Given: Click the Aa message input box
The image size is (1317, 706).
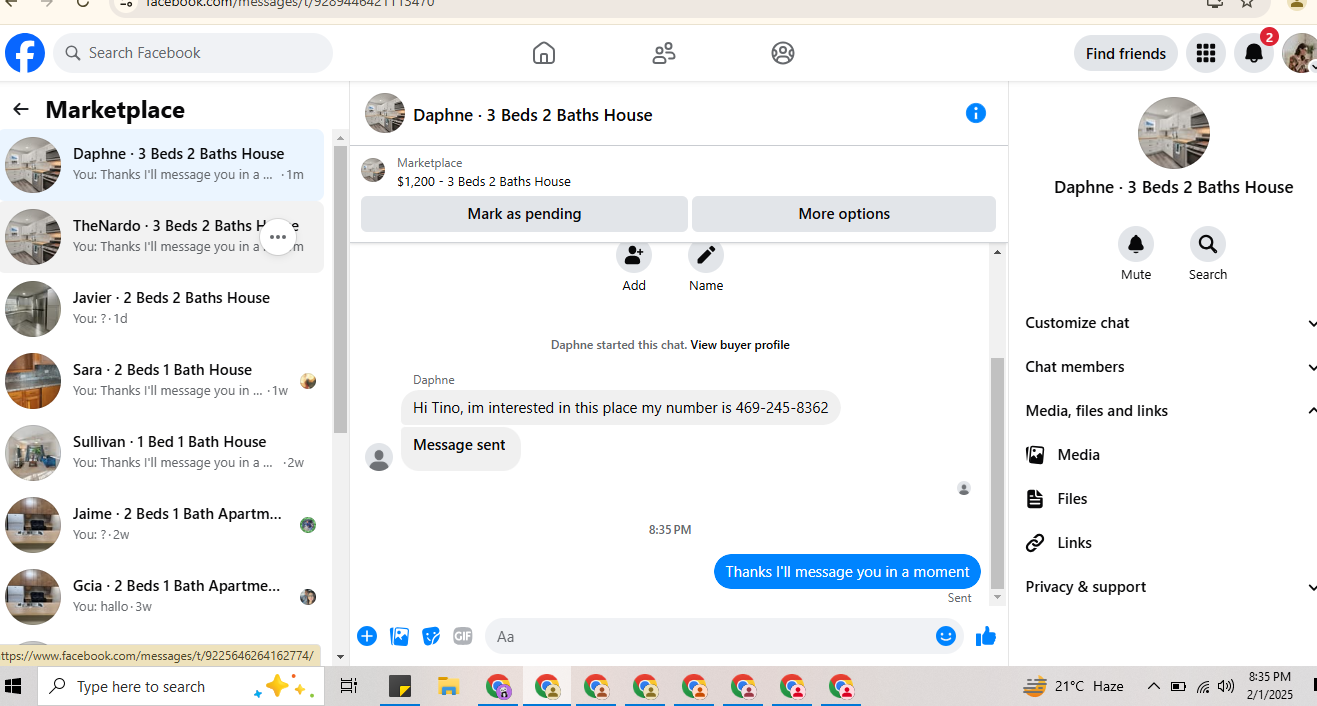Looking at the screenshot, I should pos(710,636).
